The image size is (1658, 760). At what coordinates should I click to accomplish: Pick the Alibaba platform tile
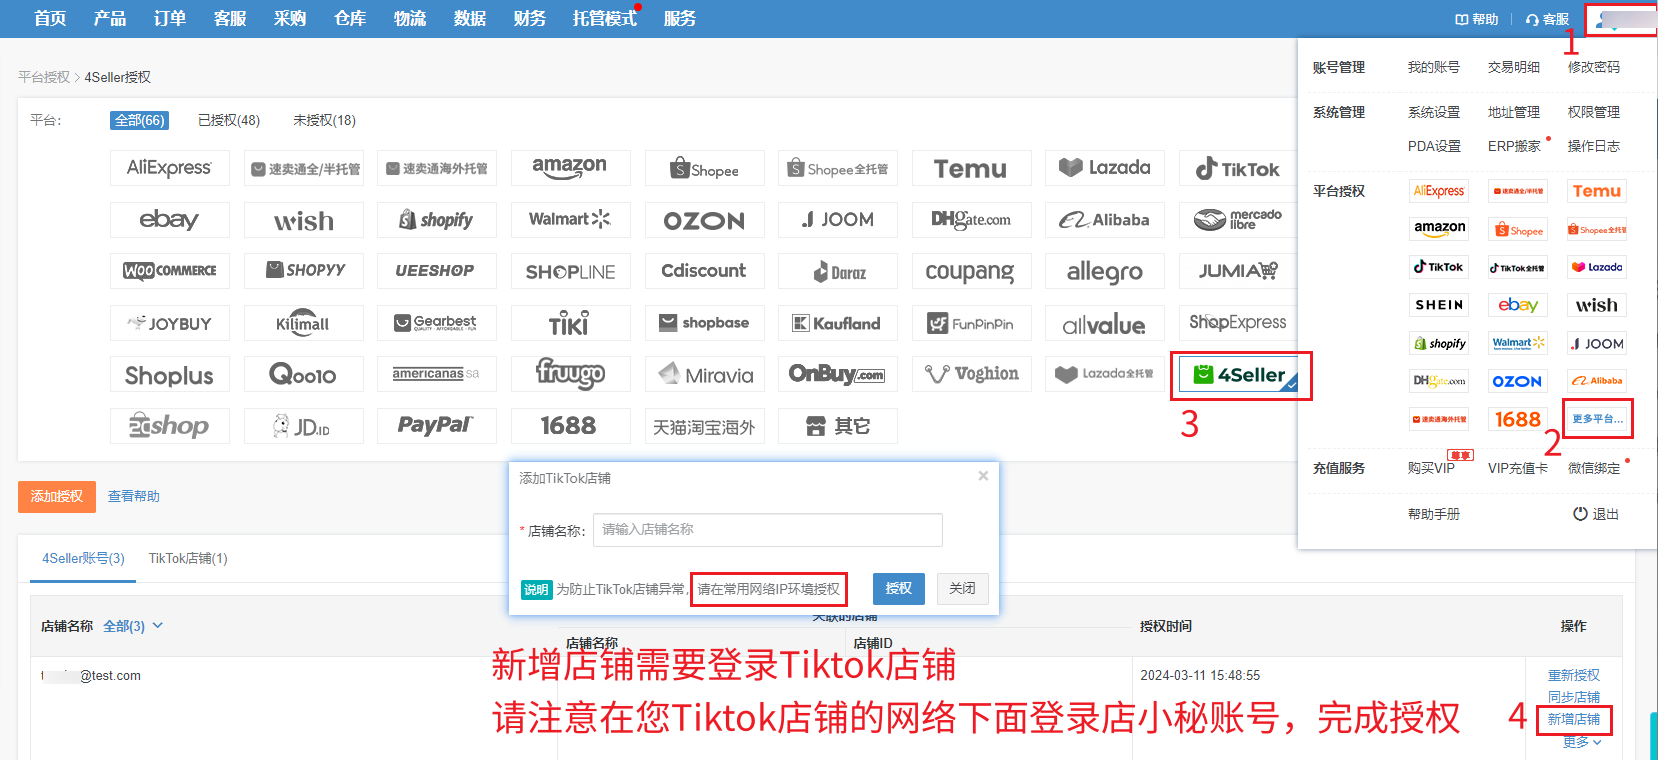point(1105,220)
